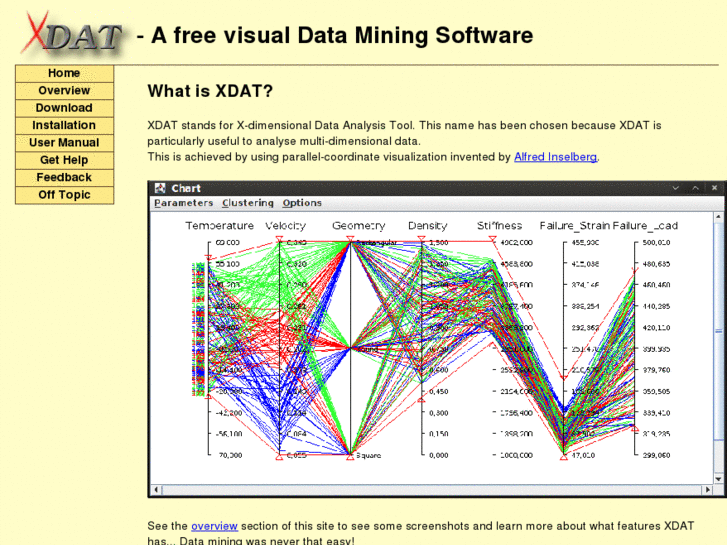Open the User Manual page
Image resolution: width=727 pixels, height=545 pixels.
(x=64, y=142)
